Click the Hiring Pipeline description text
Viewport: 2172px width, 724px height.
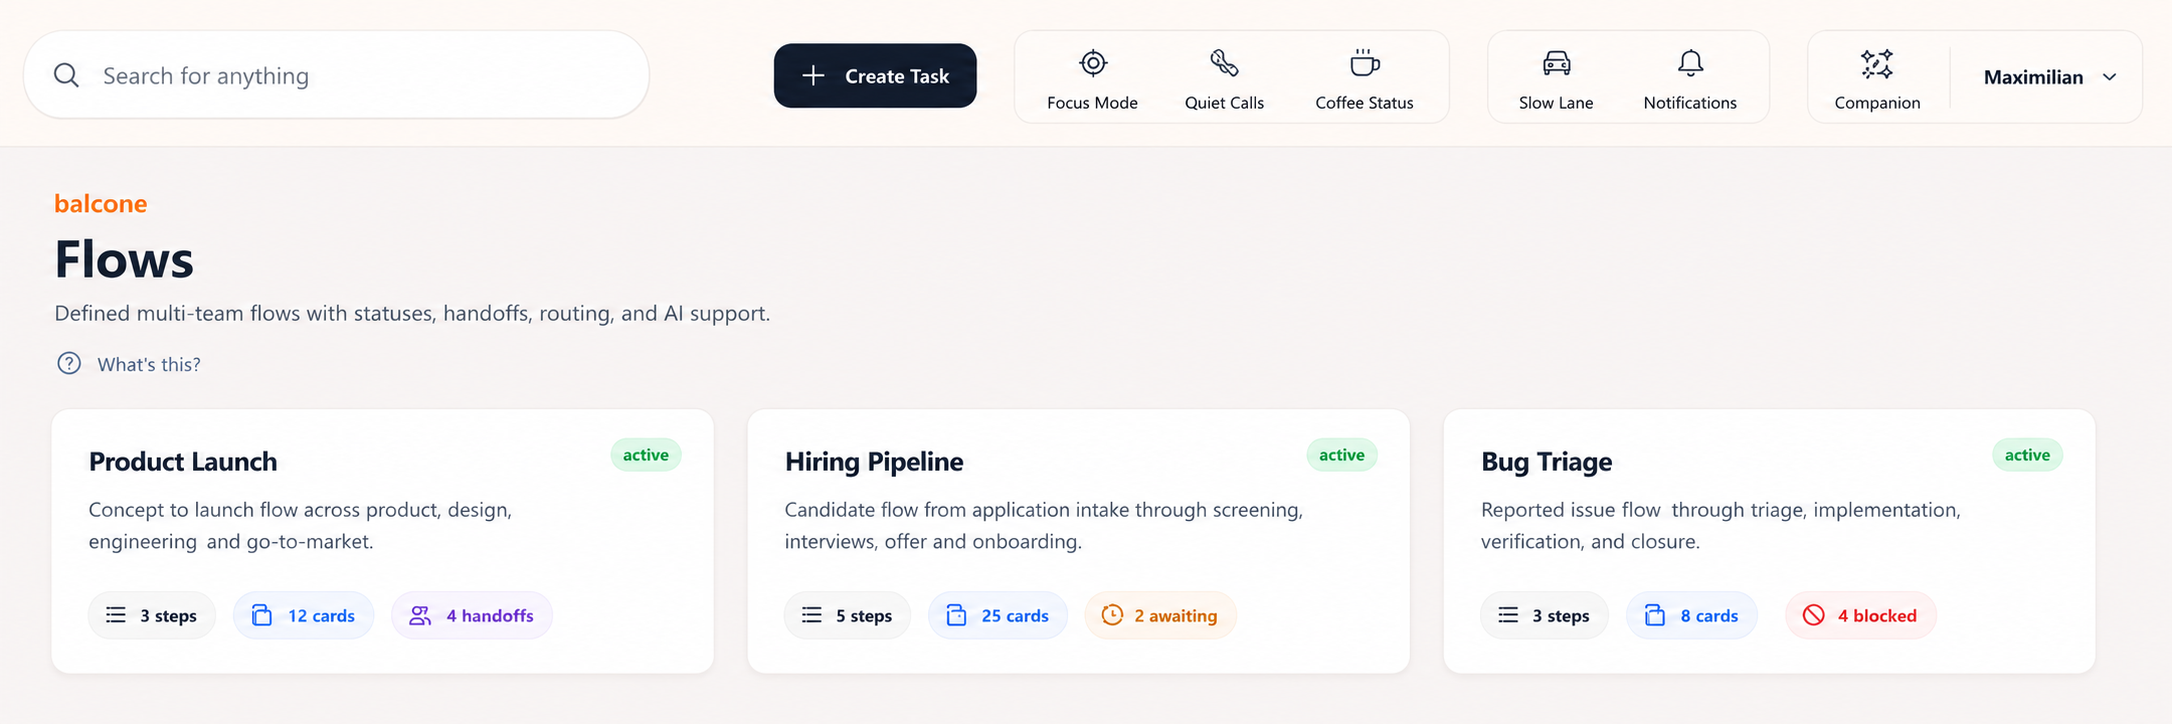tap(1044, 525)
